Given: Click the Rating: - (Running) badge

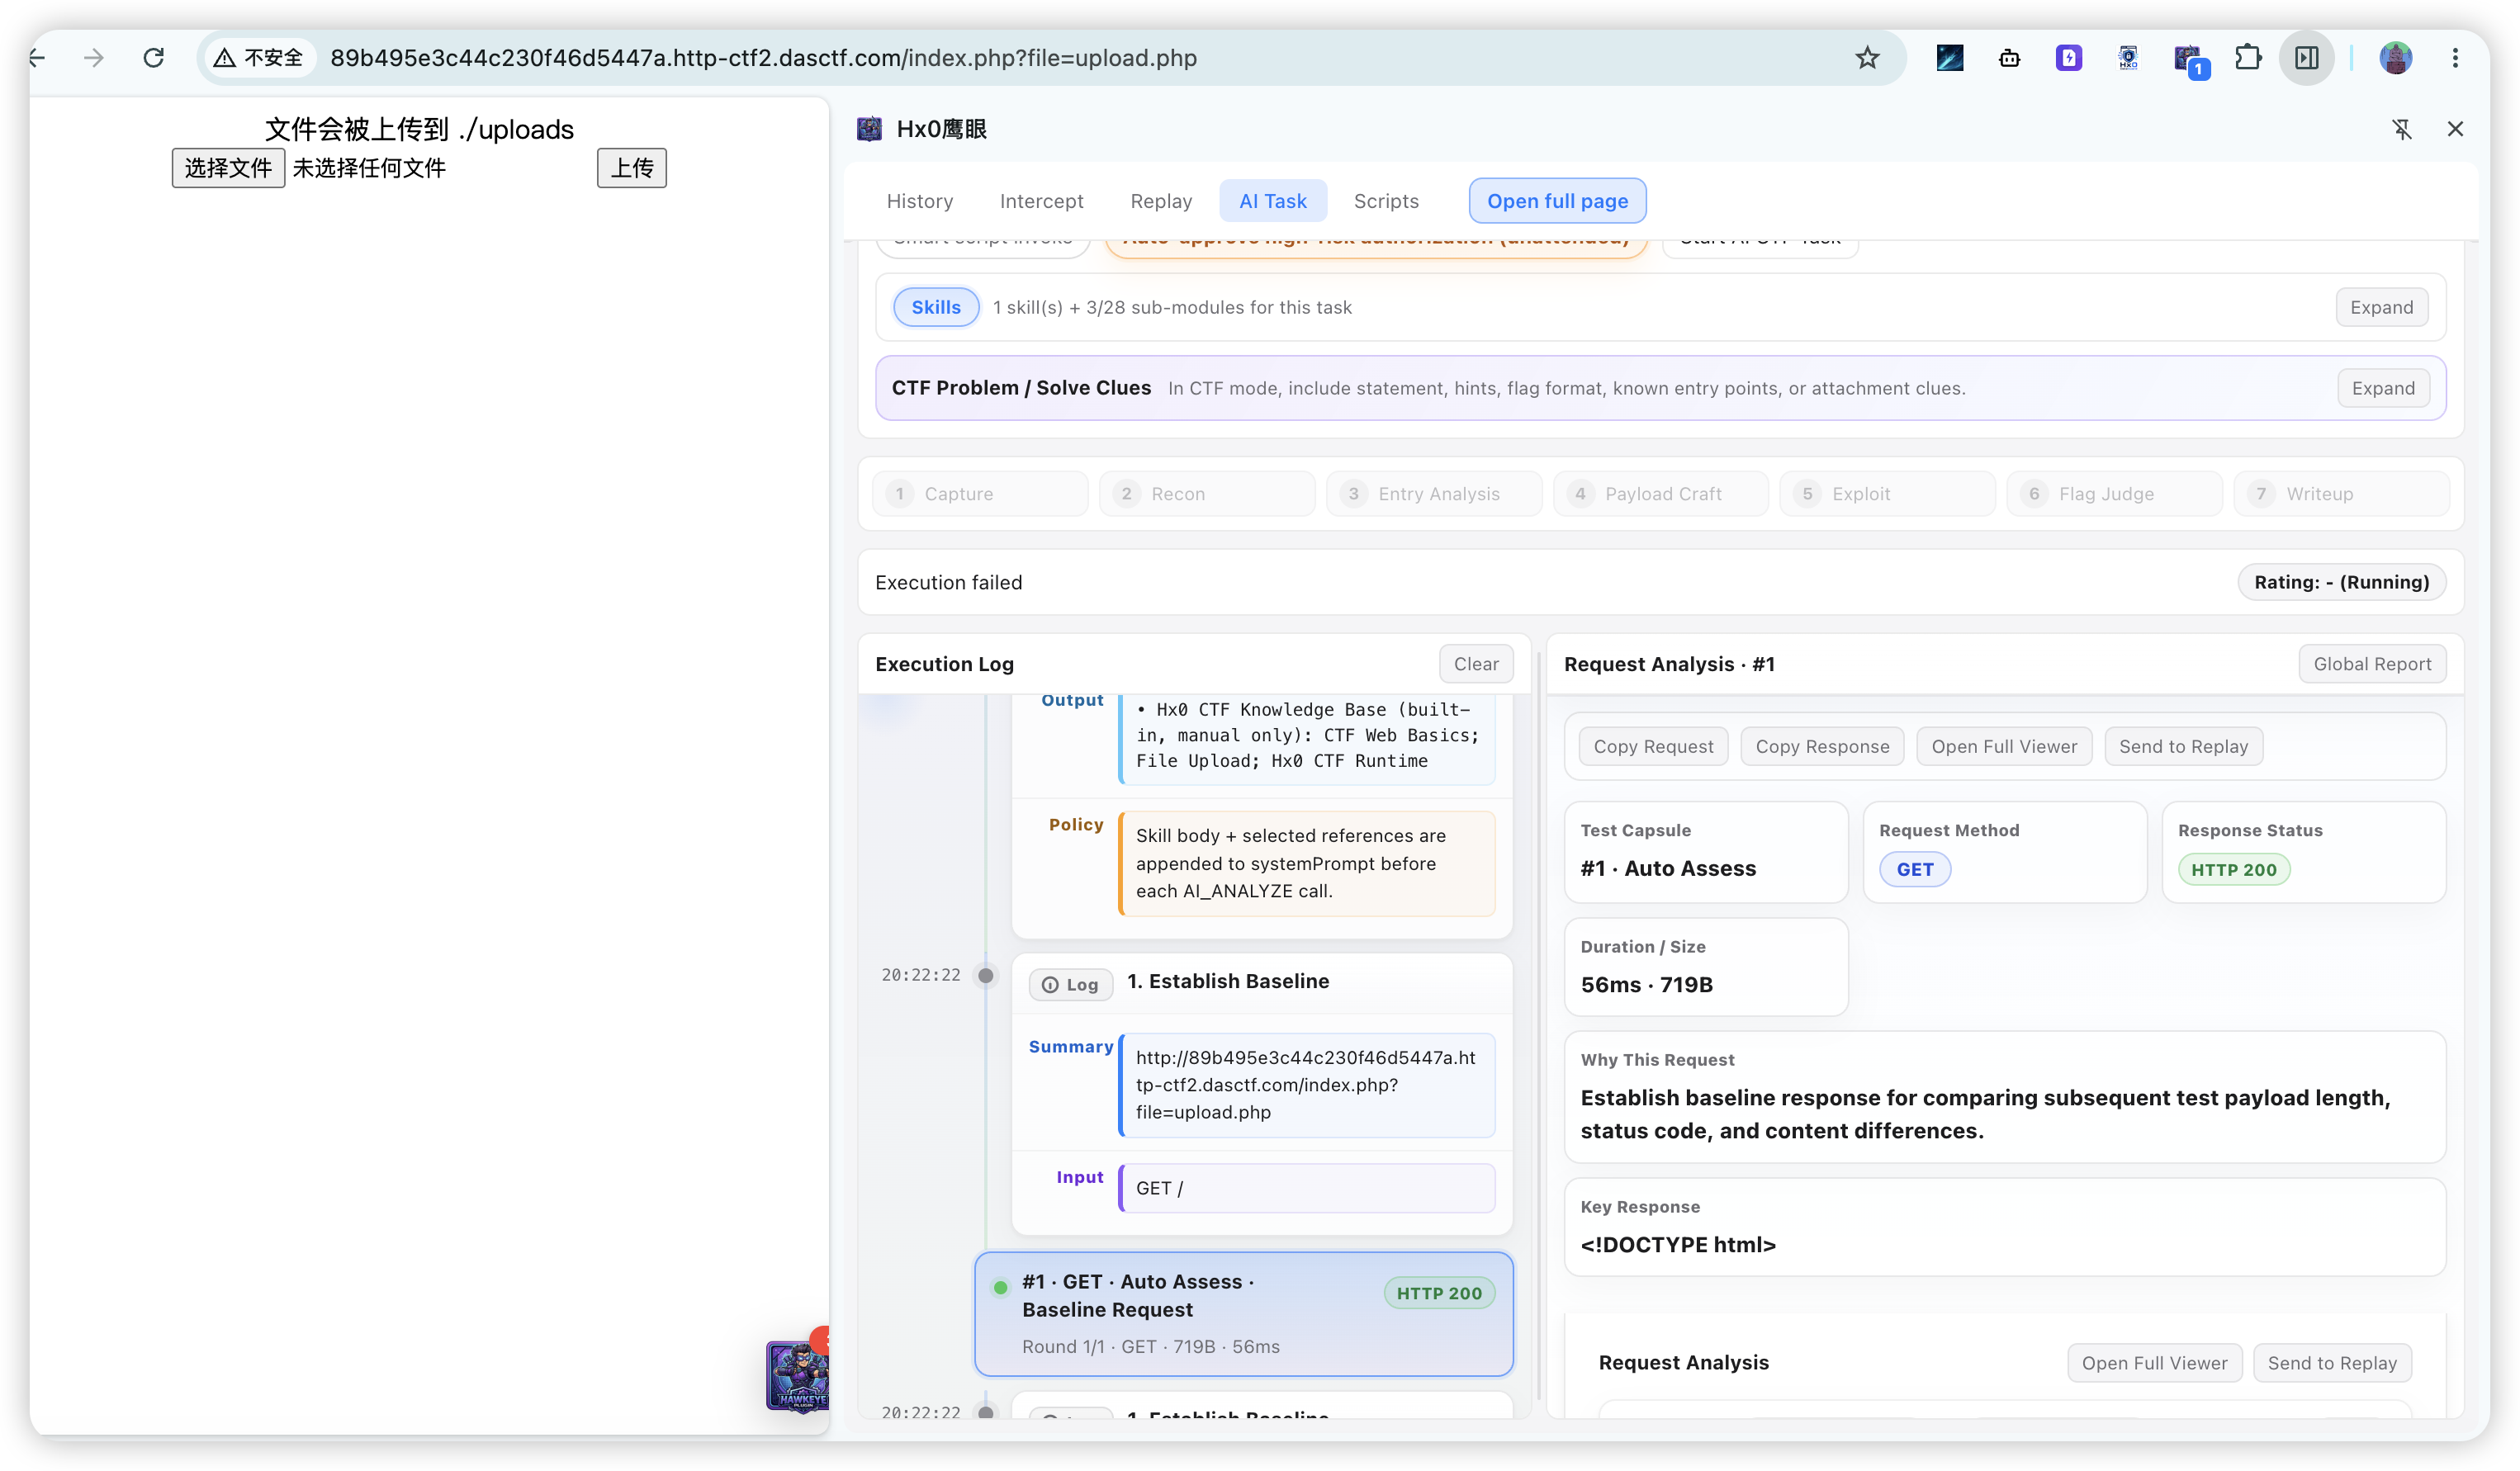Looking at the screenshot, I should click(x=2341, y=582).
